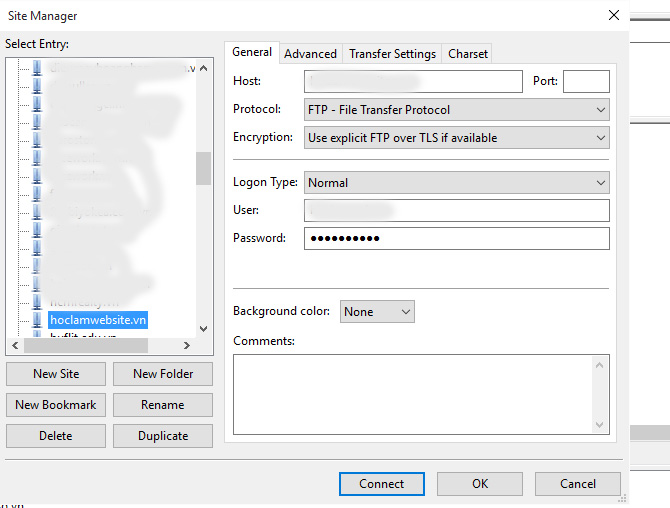Click the site list scroll right arrow
The image size is (670, 508).
point(189,345)
